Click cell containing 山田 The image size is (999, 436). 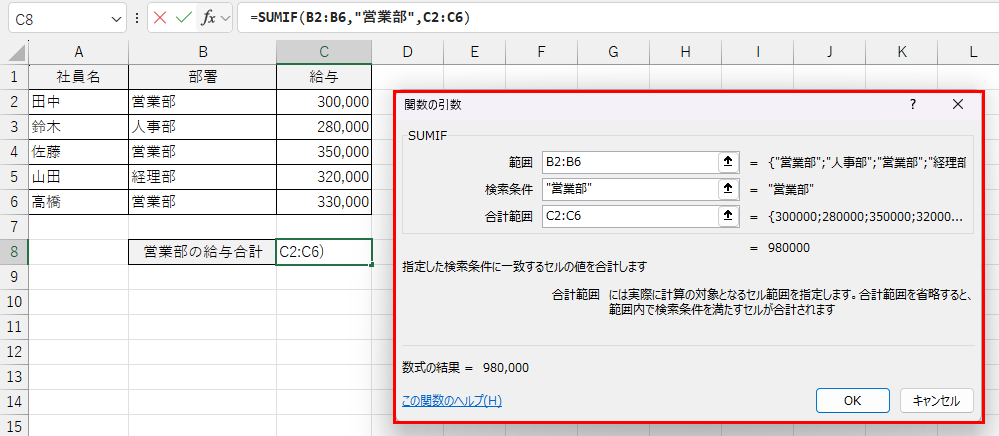tap(78, 177)
